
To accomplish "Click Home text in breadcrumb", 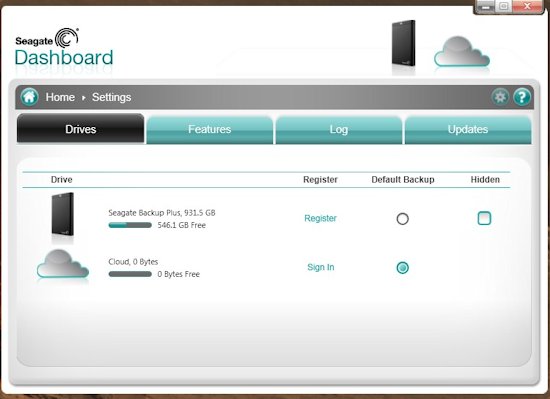I will point(60,97).
